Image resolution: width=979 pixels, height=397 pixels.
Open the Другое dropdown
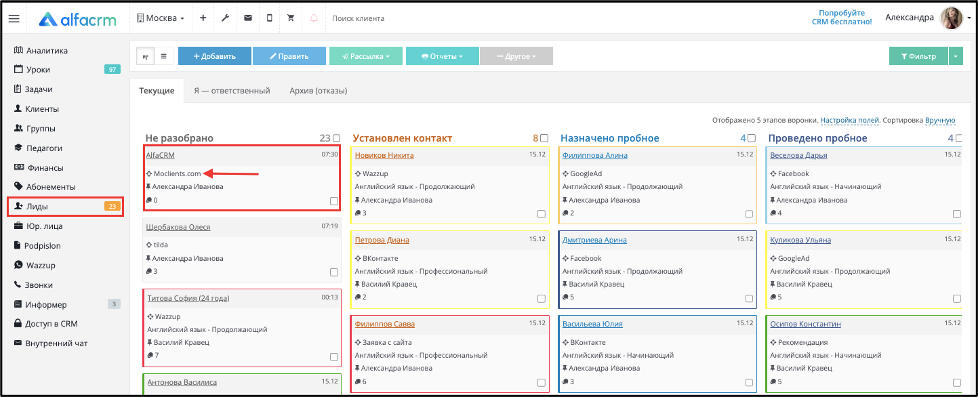(x=516, y=56)
